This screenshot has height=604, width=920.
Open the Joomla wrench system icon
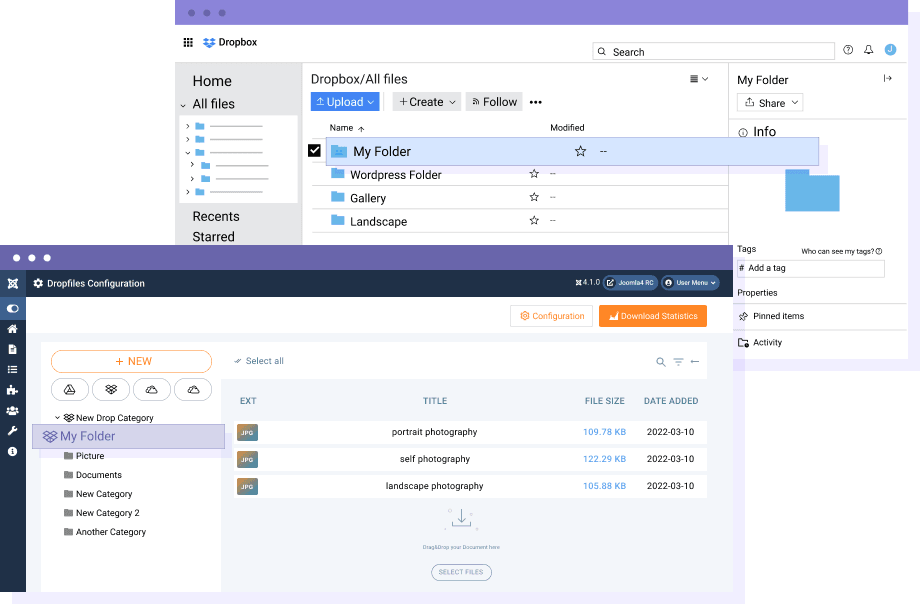tap(12, 431)
